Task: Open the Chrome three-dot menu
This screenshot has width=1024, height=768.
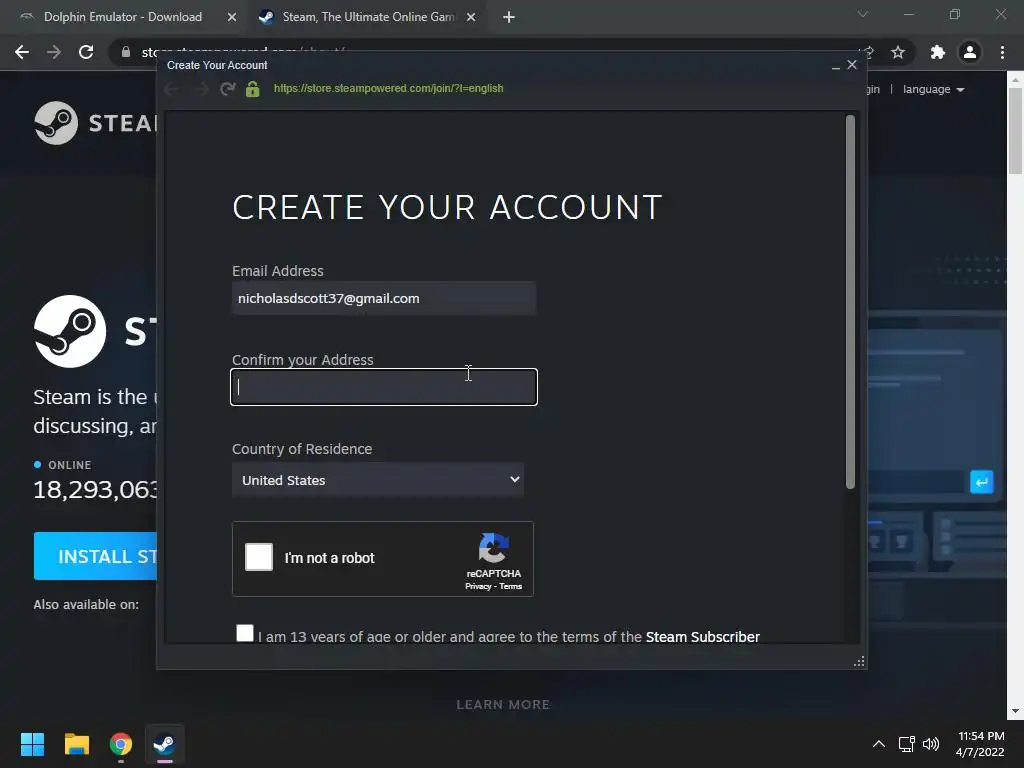Action: tap(1002, 52)
